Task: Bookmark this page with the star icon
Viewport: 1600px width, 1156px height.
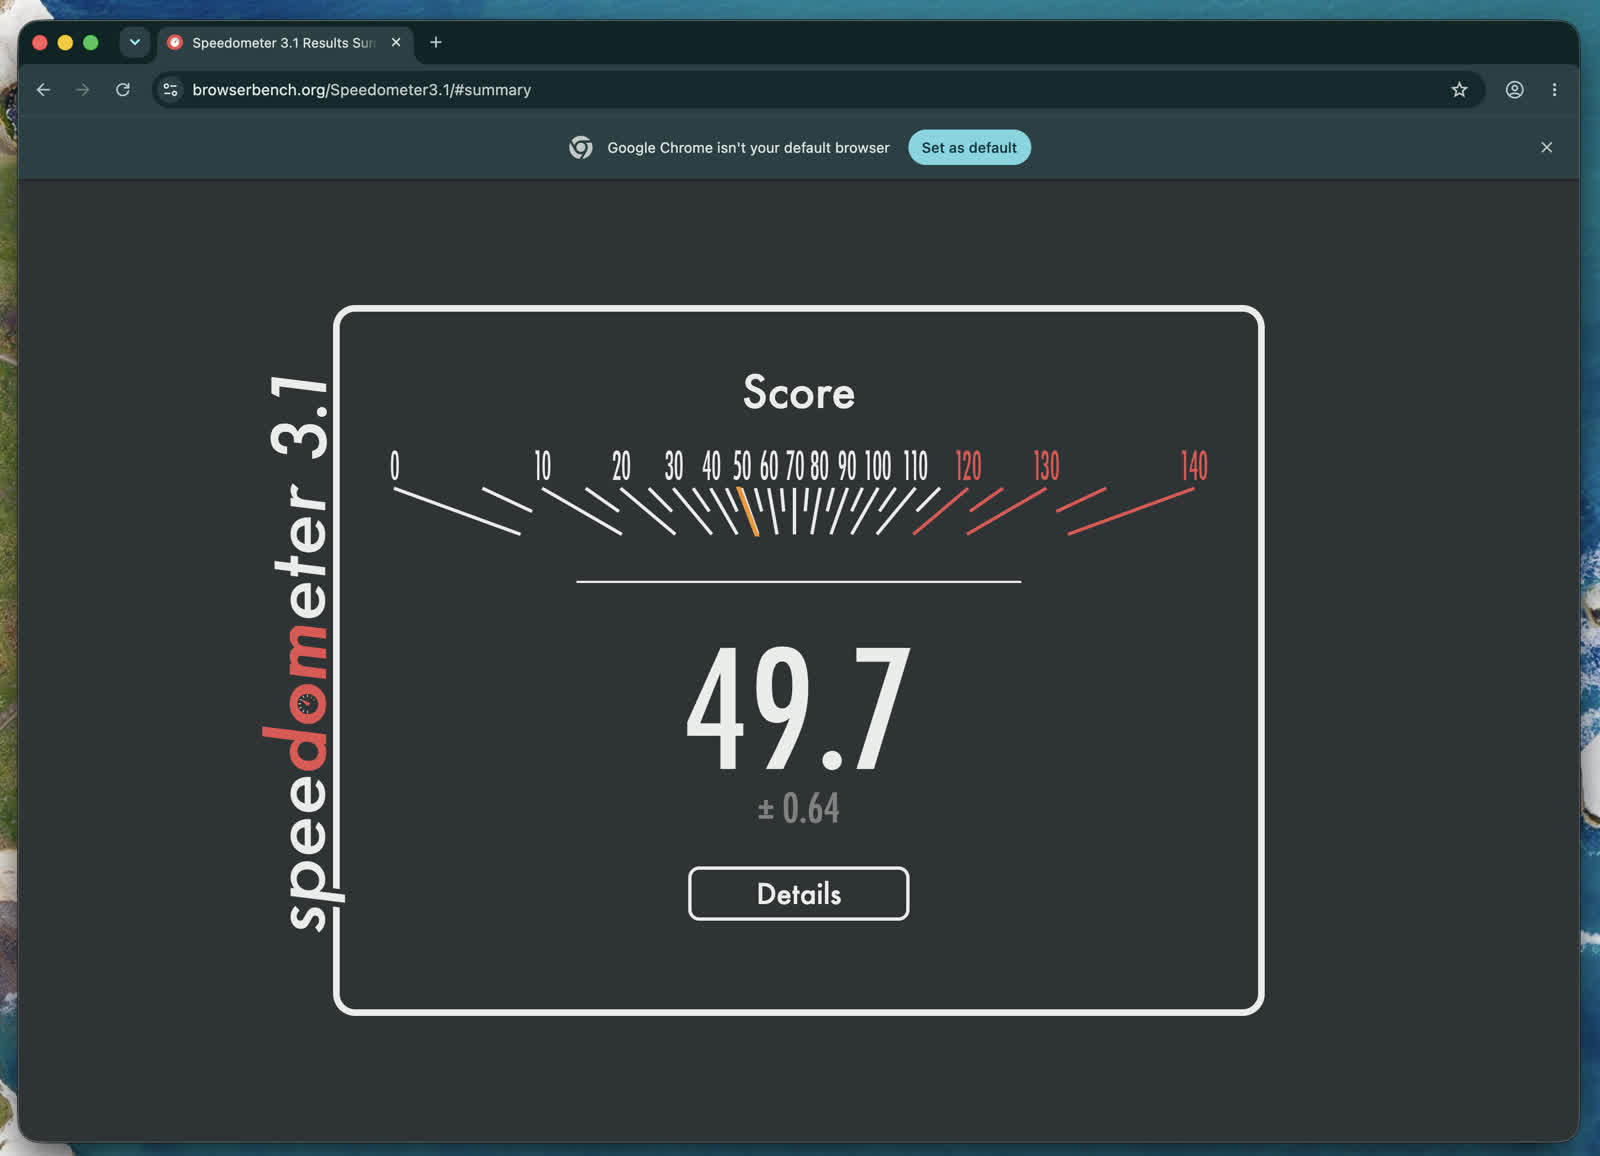Action: pos(1459,90)
